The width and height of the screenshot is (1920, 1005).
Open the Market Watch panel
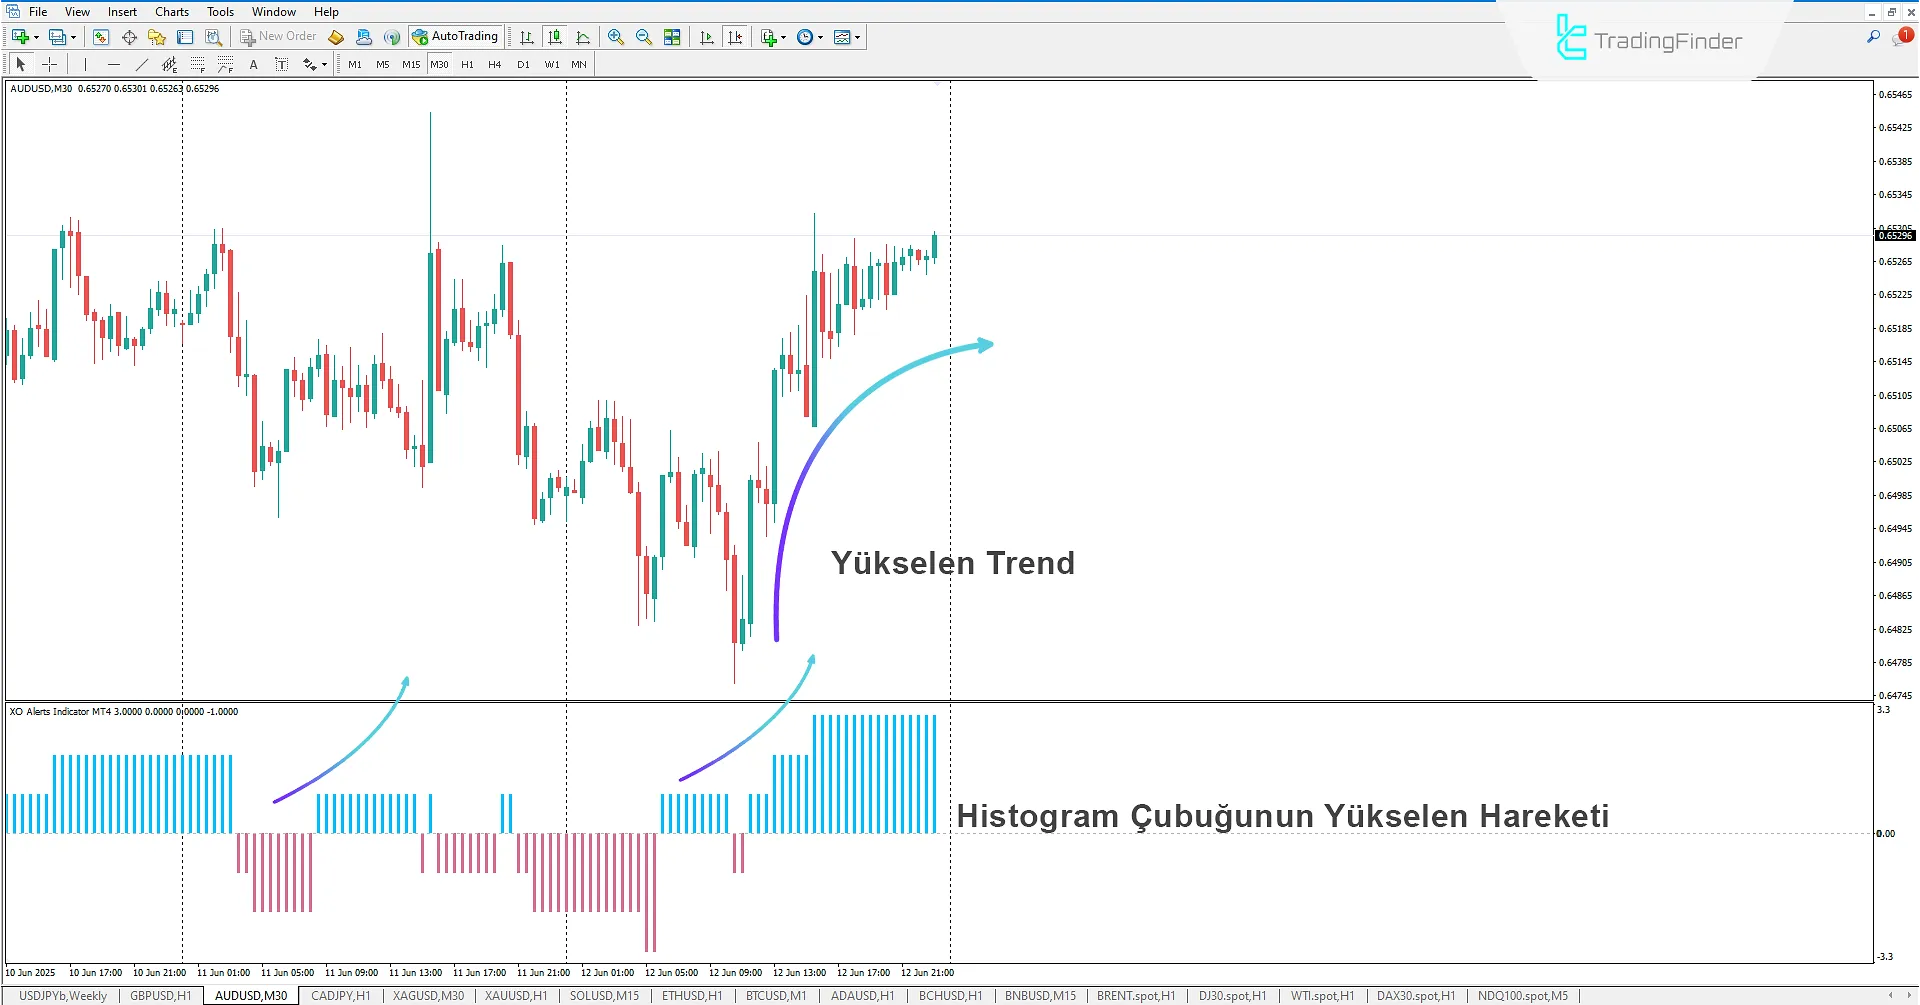click(x=101, y=37)
